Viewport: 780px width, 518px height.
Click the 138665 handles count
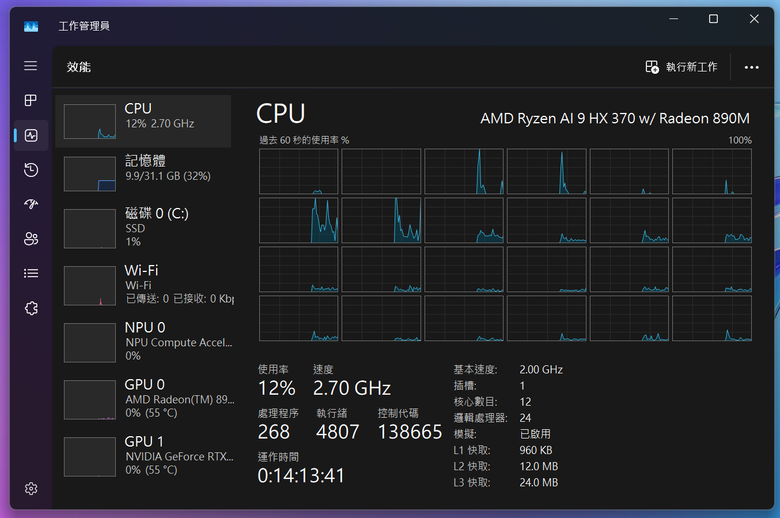pos(410,431)
